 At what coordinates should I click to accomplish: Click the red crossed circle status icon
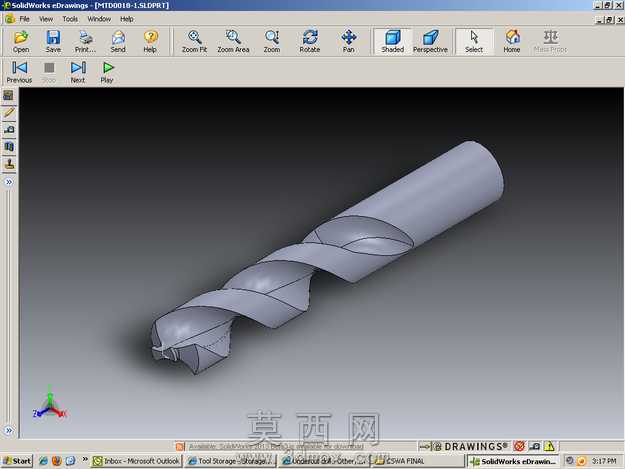pyautogui.click(x=519, y=446)
